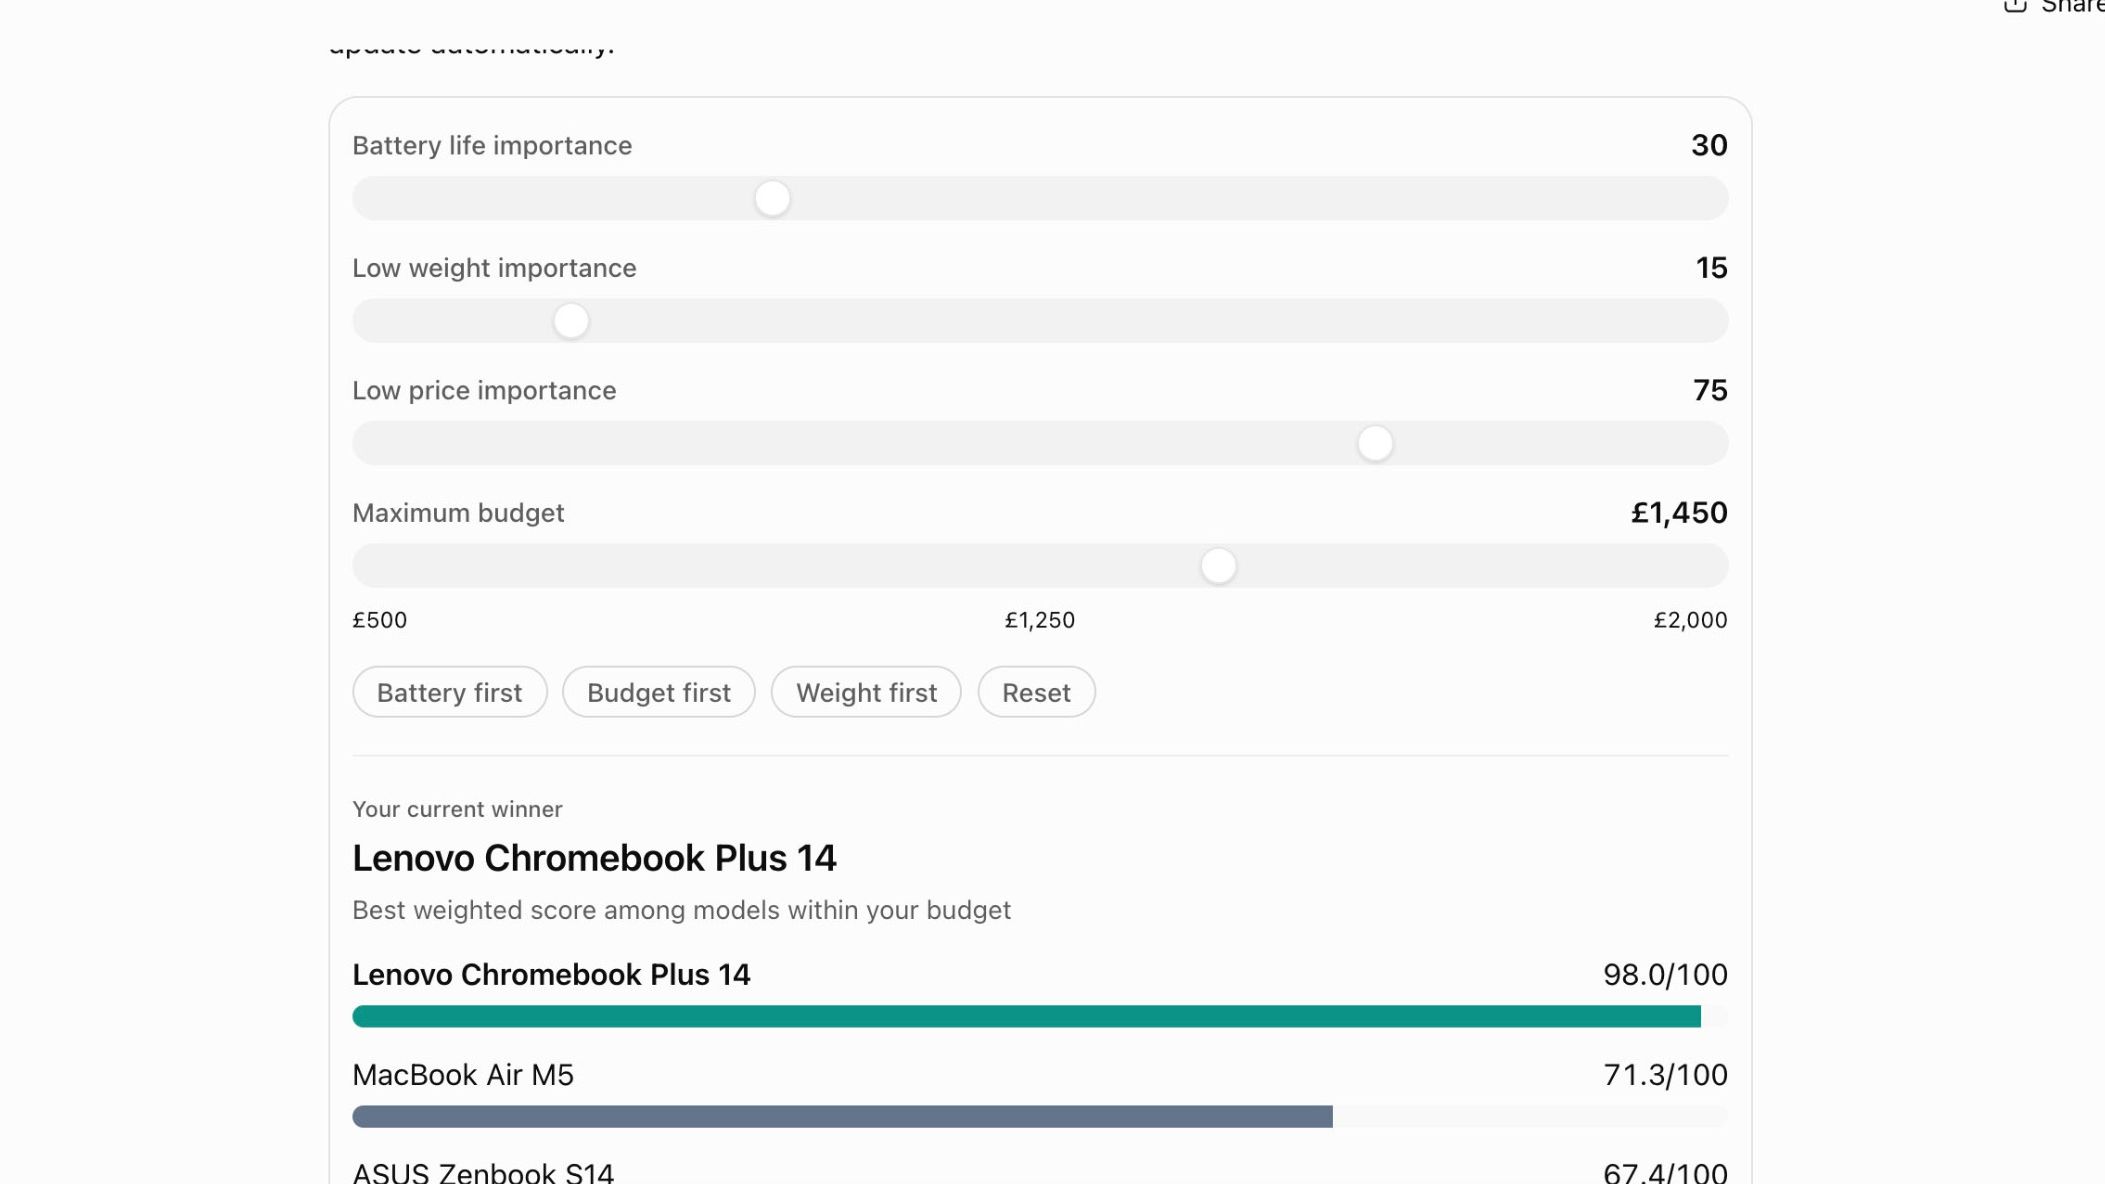This screenshot has height=1184, width=2105.
Task: Click the large Lenovo Chromebook Plus 14 winner heading
Action: click(594, 858)
